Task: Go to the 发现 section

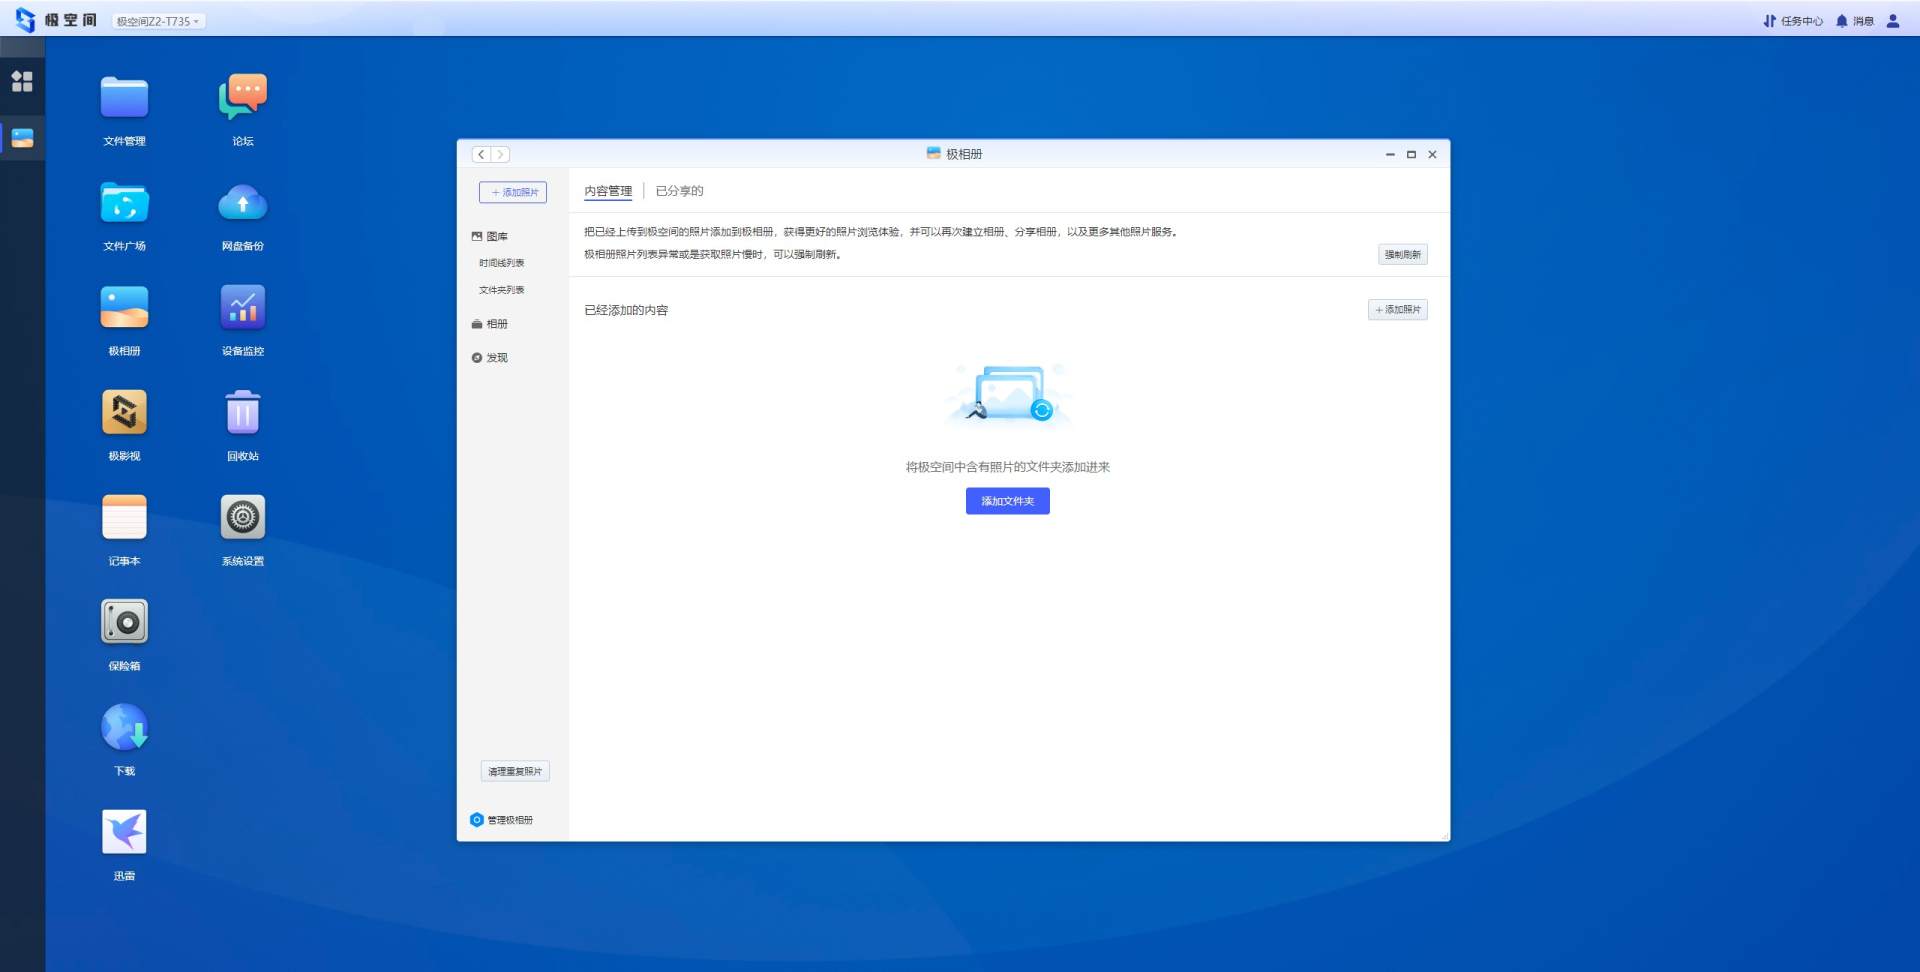Action: tap(496, 358)
